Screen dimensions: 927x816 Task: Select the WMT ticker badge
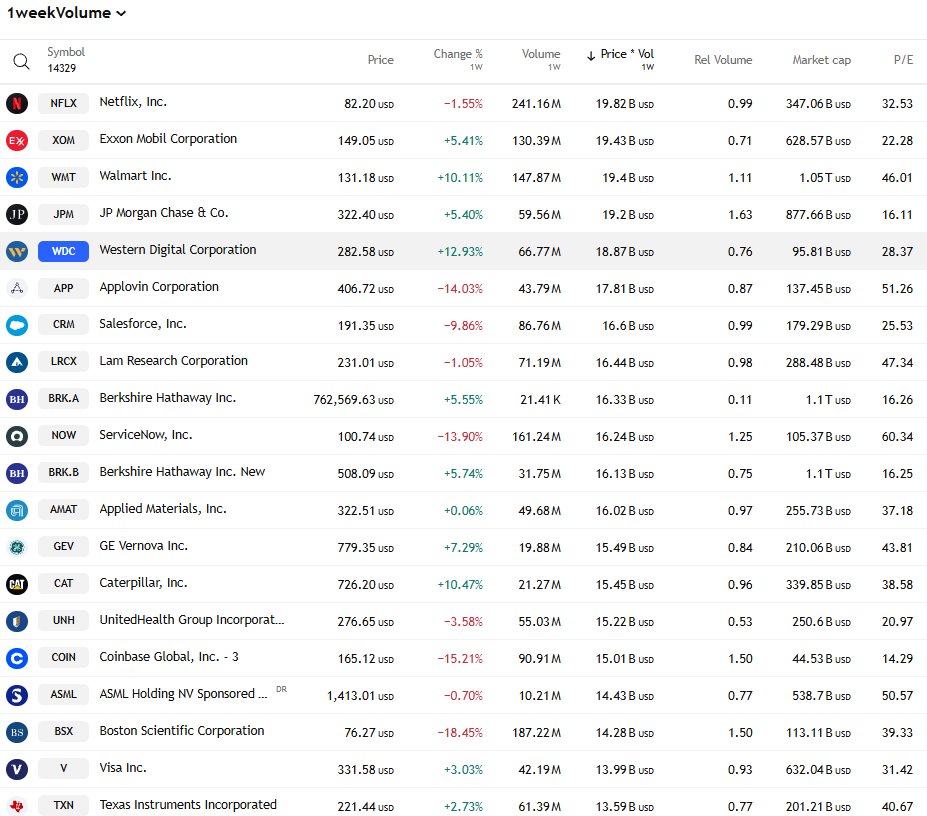click(x=63, y=177)
